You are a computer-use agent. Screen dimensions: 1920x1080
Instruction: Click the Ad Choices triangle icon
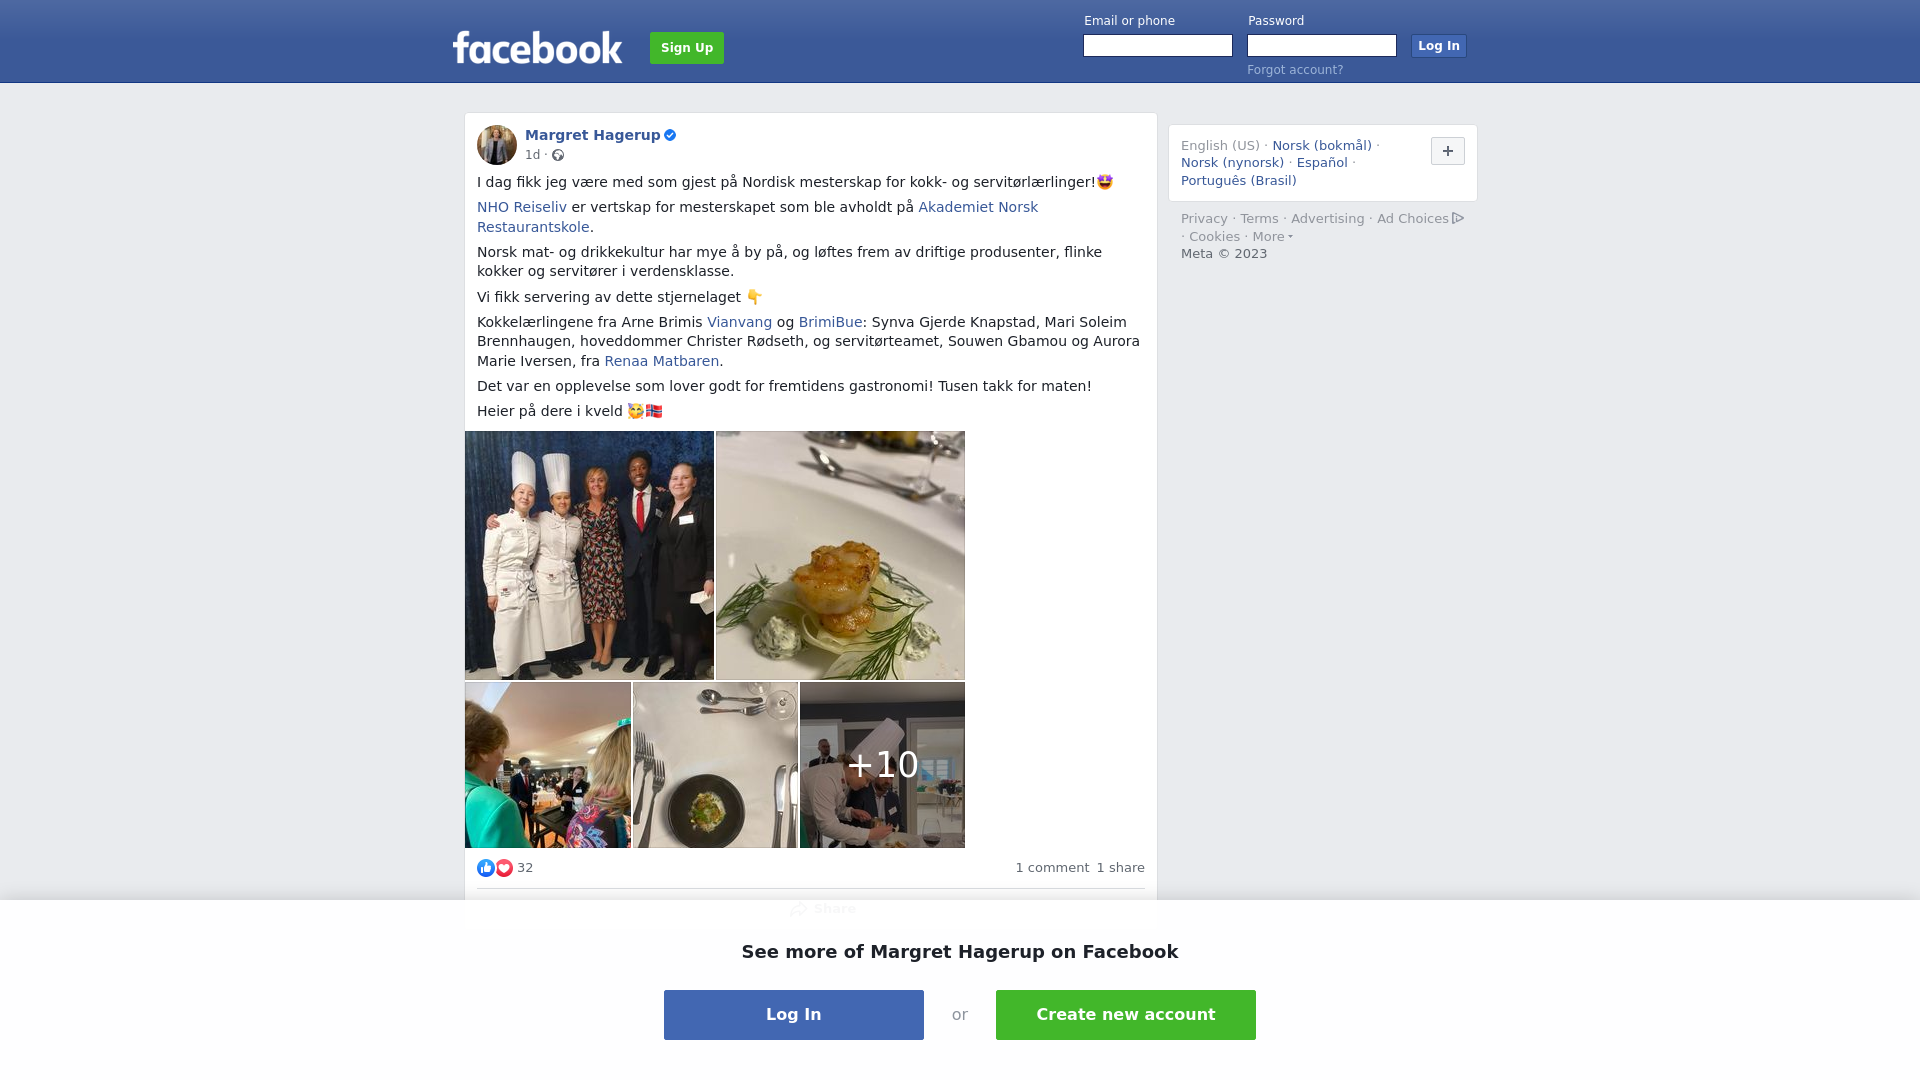coord(1458,218)
